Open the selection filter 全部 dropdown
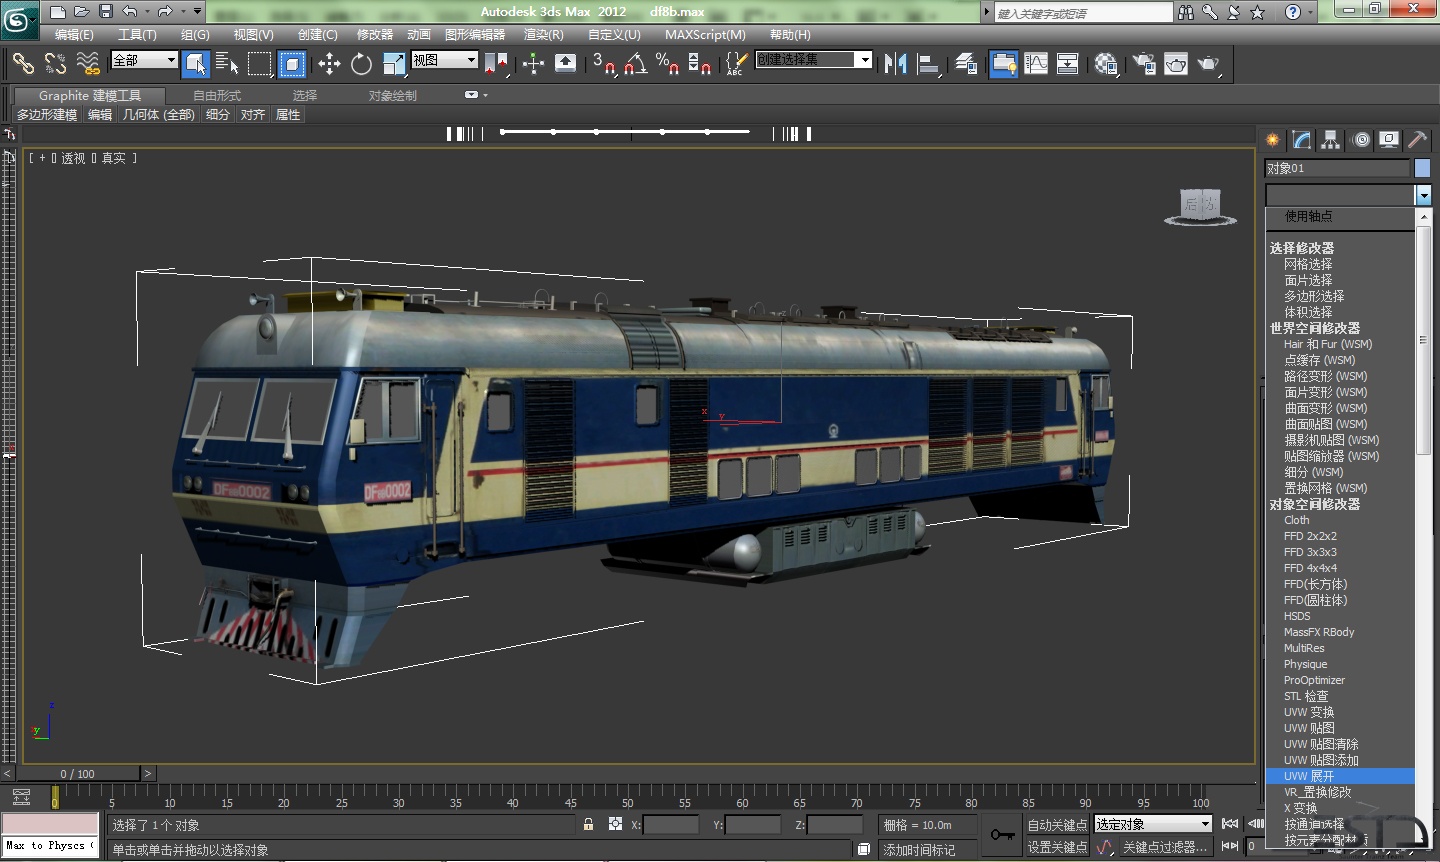This screenshot has height=862, width=1440. pos(144,60)
